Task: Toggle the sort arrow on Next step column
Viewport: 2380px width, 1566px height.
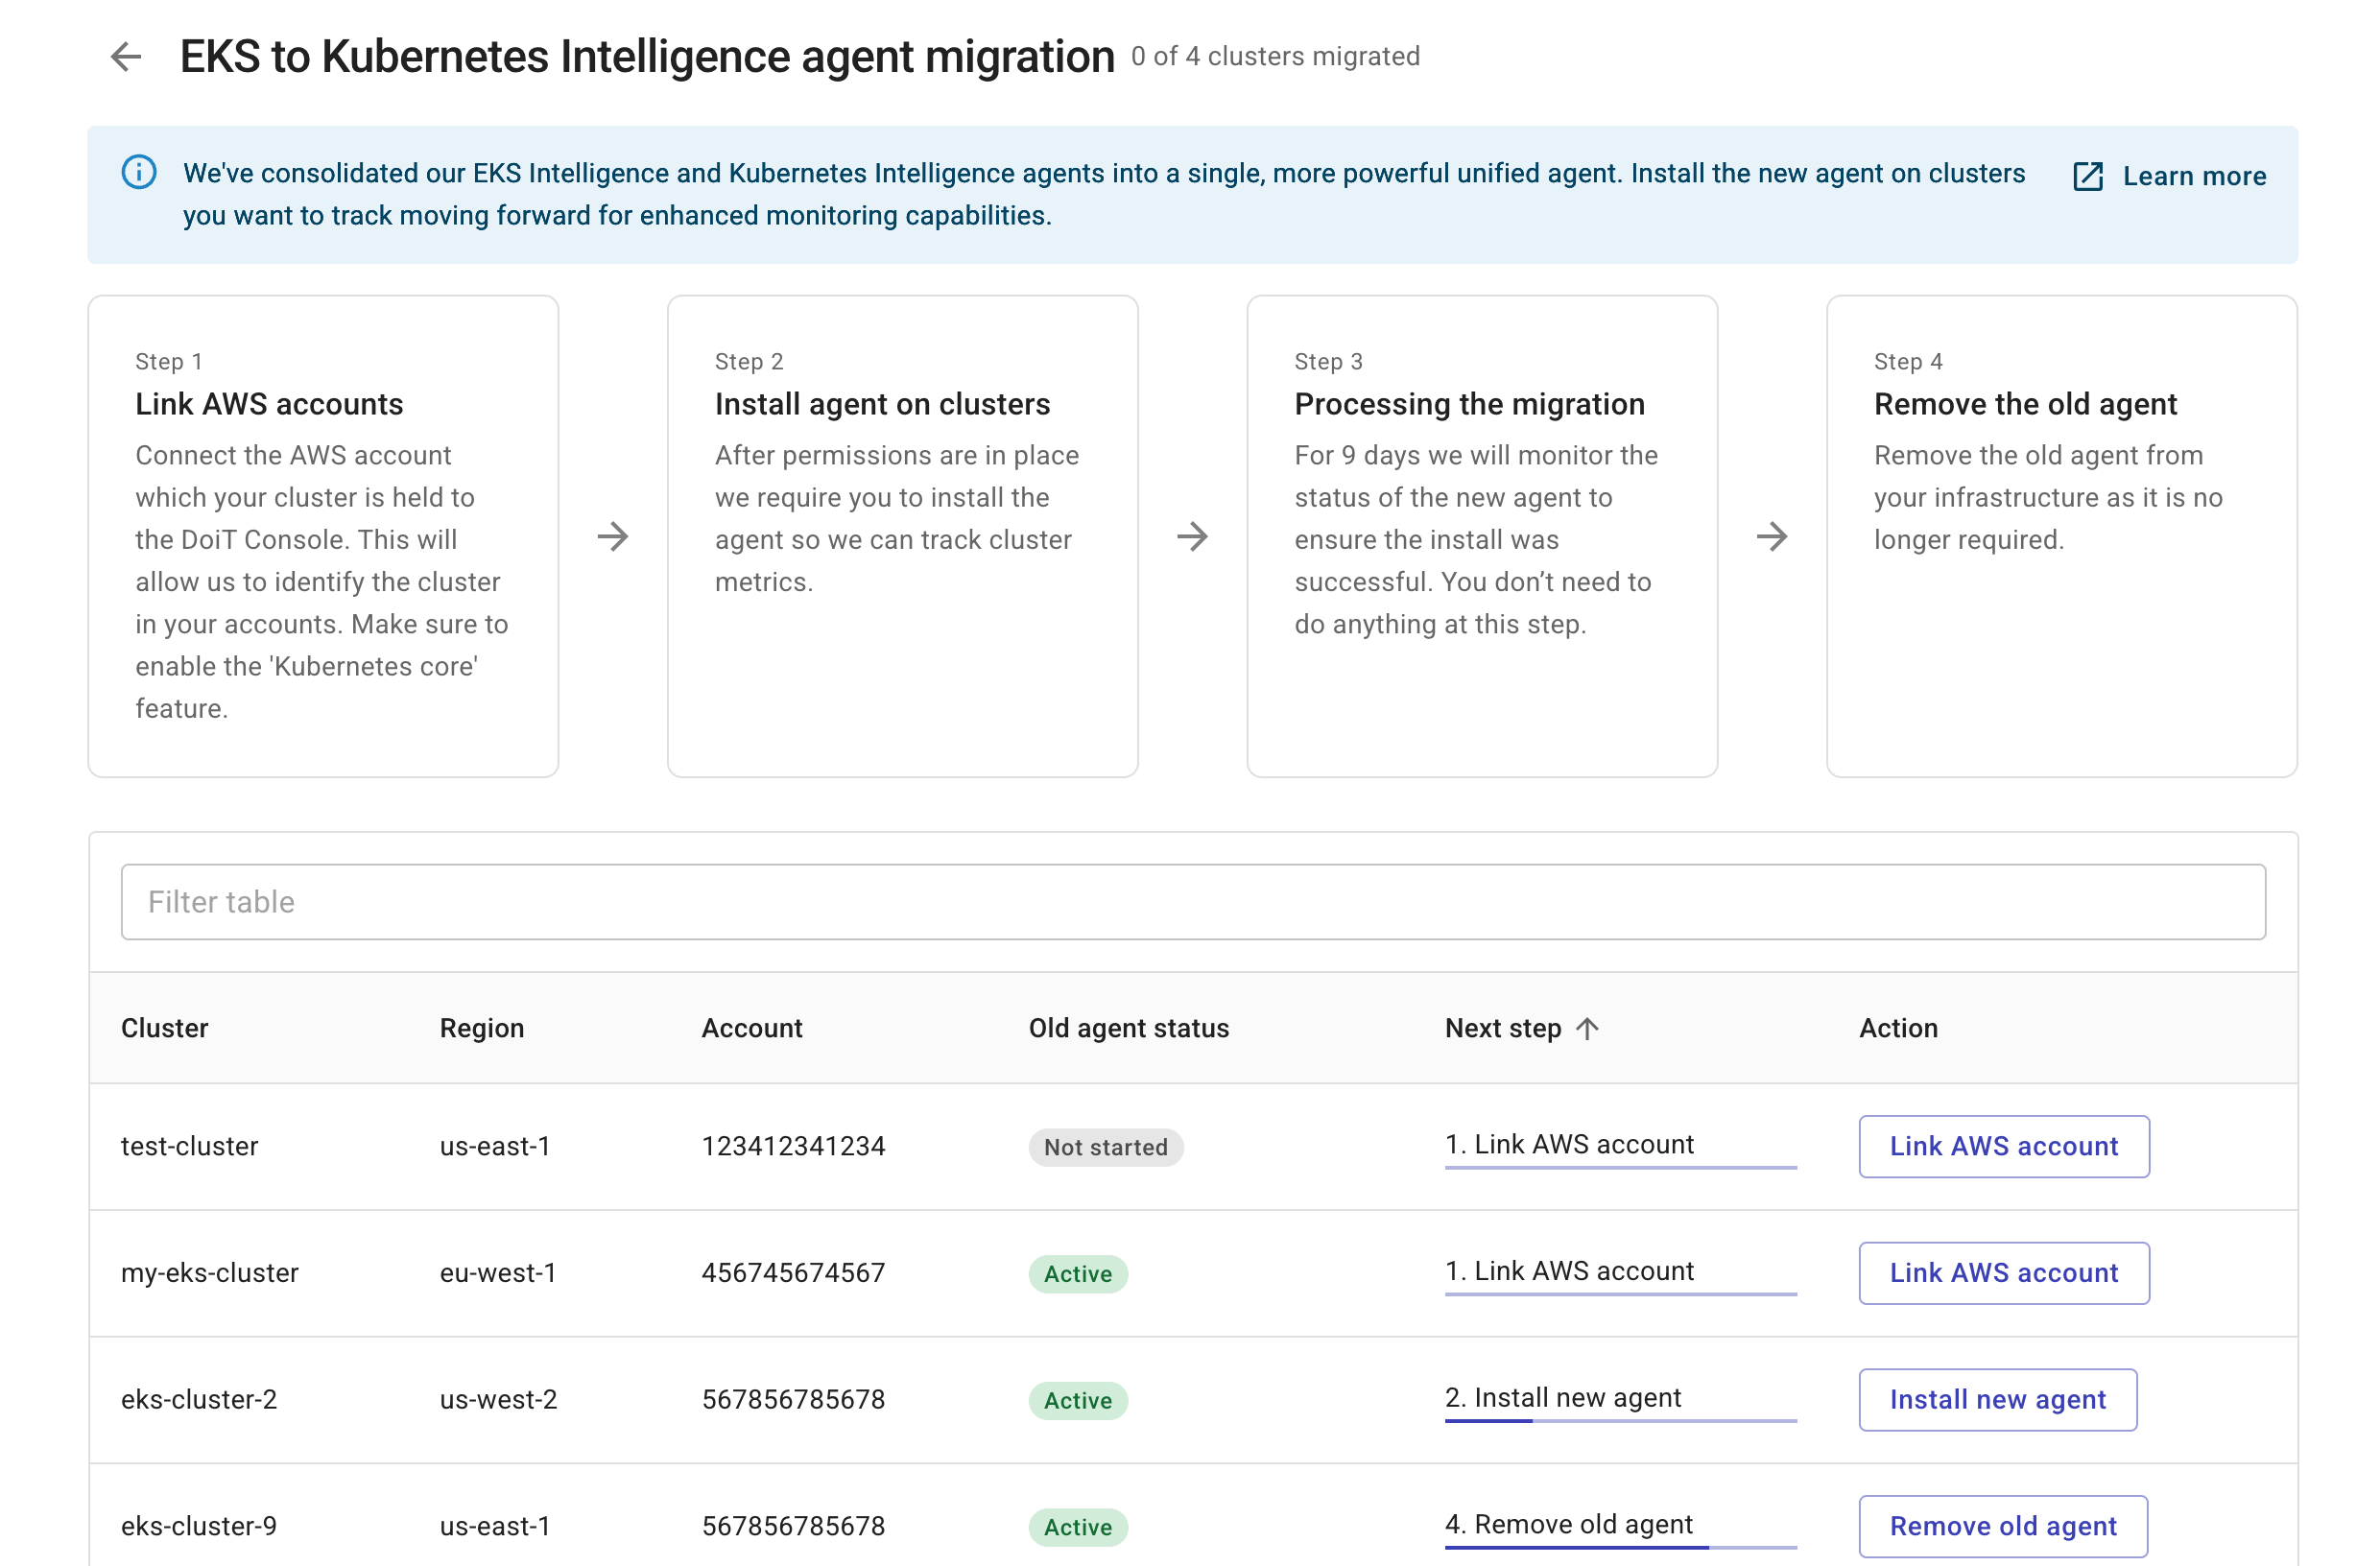Action: tap(1590, 1028)
